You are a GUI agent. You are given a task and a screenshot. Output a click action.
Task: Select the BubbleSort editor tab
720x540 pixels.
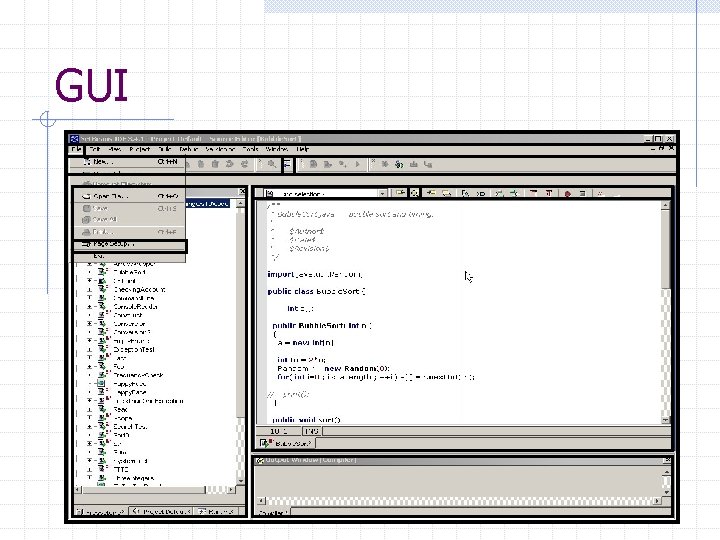[287, 443]
